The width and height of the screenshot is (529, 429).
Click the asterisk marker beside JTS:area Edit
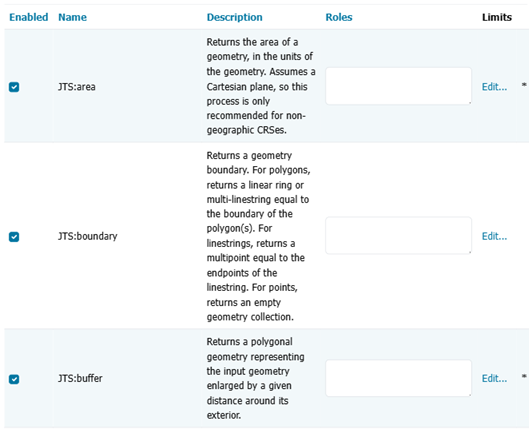point(524,85)
